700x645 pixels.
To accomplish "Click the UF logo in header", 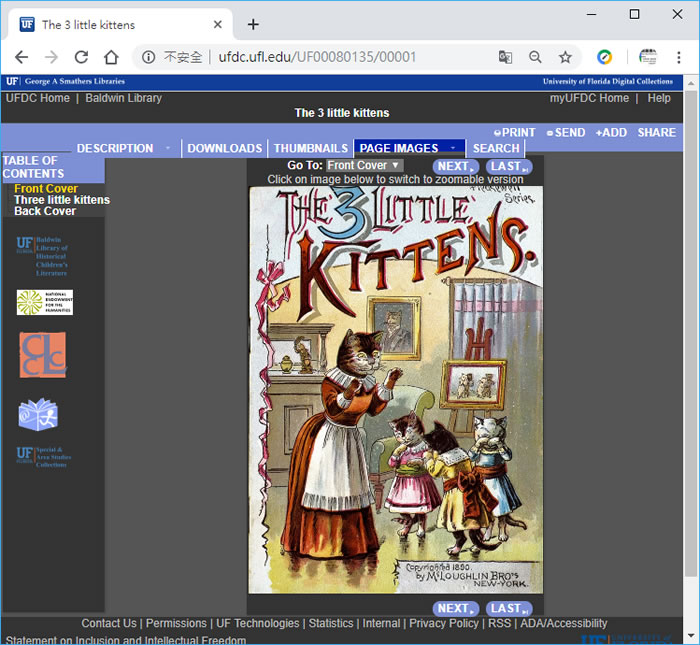I will pyautogui.click(x=12, y=81).
